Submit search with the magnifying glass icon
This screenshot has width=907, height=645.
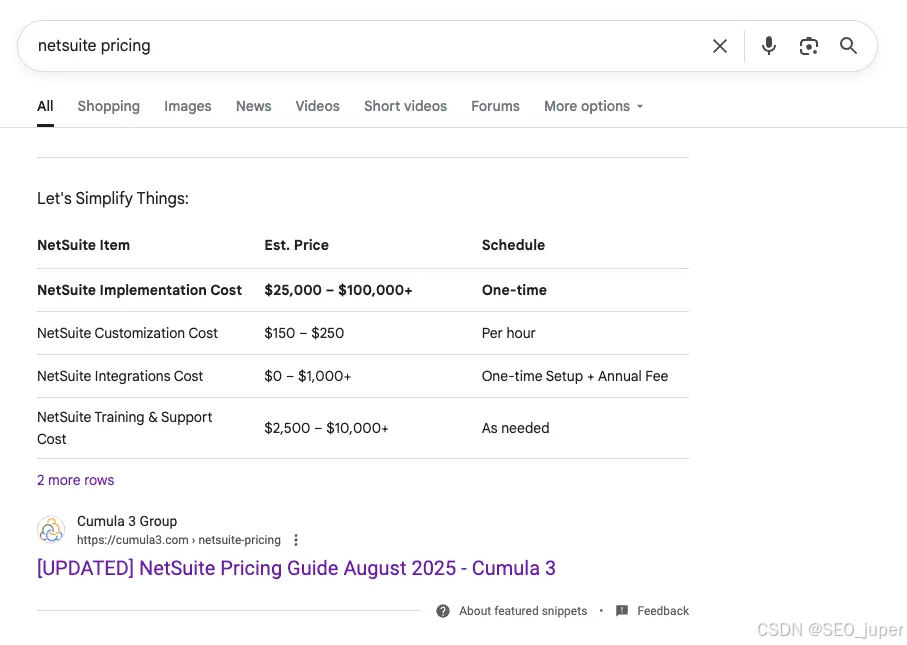[848, 46]
